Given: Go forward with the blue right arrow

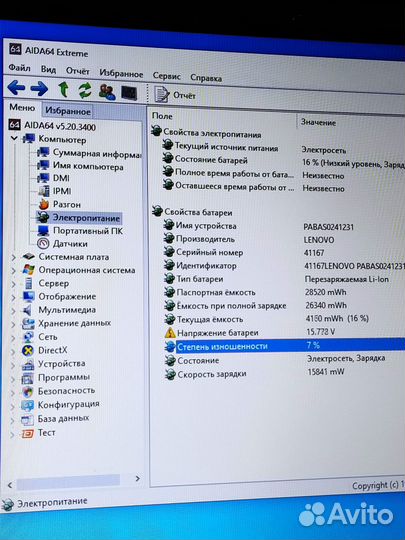Looking at the screenshot, I should tap(39, 89).
